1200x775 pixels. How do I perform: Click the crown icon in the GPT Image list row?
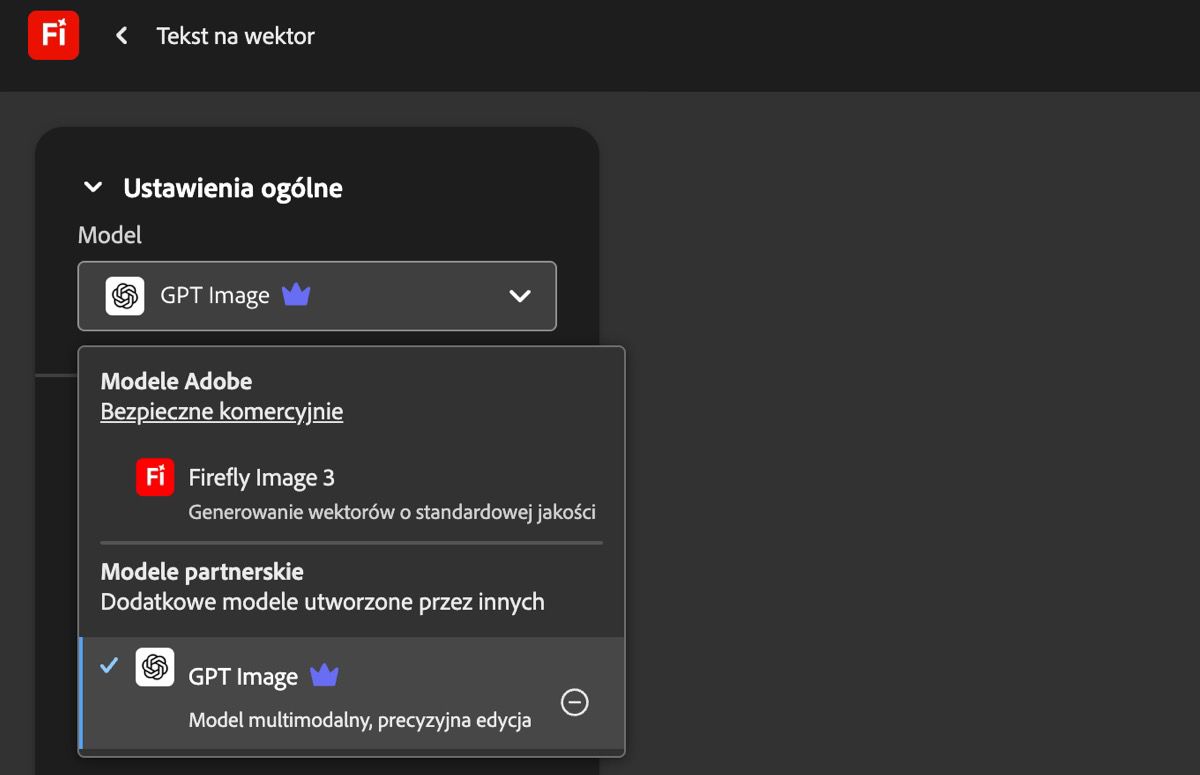(x=324, y=676)
